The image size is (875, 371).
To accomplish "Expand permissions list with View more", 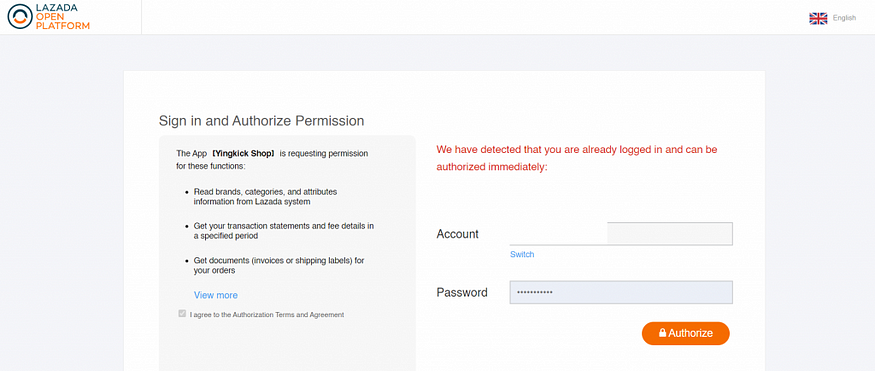I will (x=215, y=295).
